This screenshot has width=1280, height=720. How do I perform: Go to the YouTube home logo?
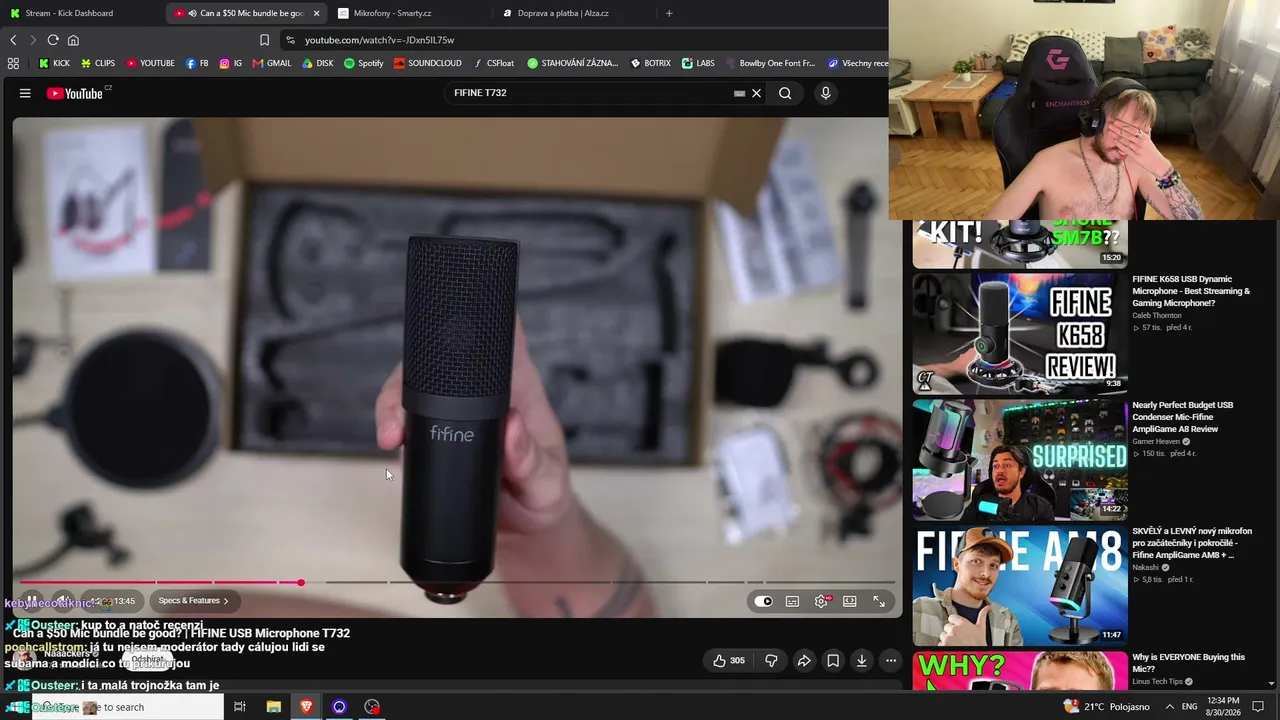[x=75, y=93]
